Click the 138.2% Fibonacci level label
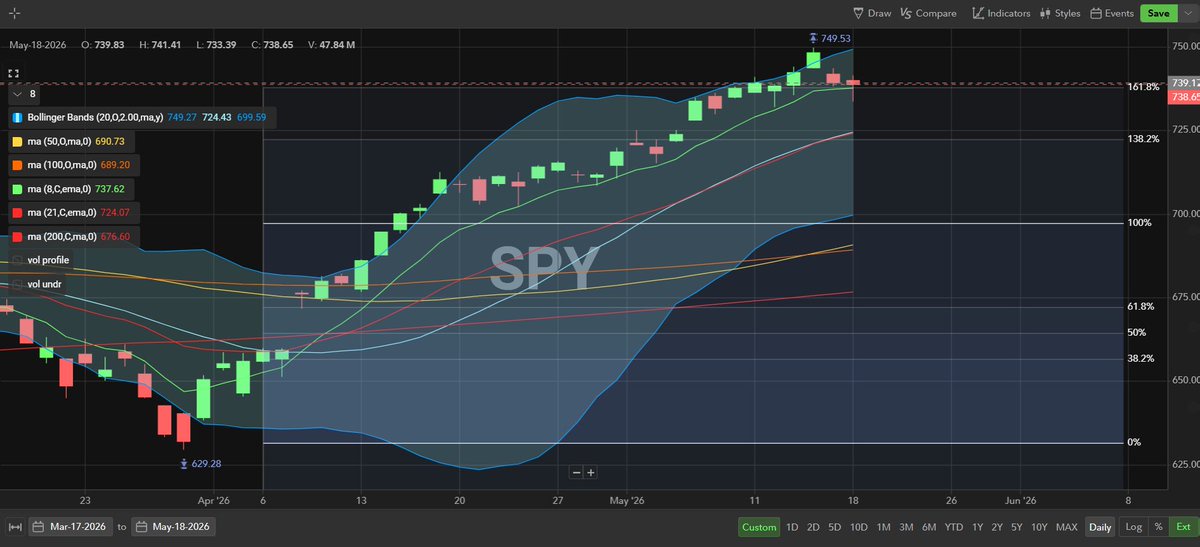The image size is (1200, 547). 1143,139
